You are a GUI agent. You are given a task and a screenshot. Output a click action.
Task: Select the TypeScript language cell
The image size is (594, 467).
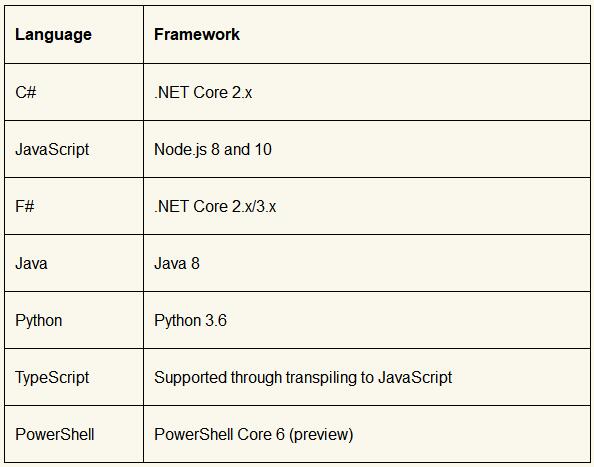[x=74, y=377]
